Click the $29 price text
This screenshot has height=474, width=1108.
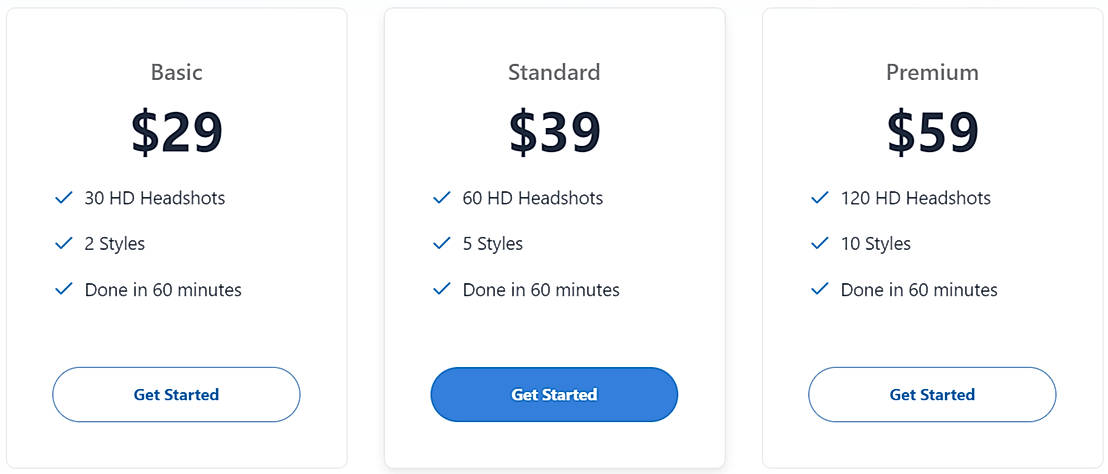point(176,132)
